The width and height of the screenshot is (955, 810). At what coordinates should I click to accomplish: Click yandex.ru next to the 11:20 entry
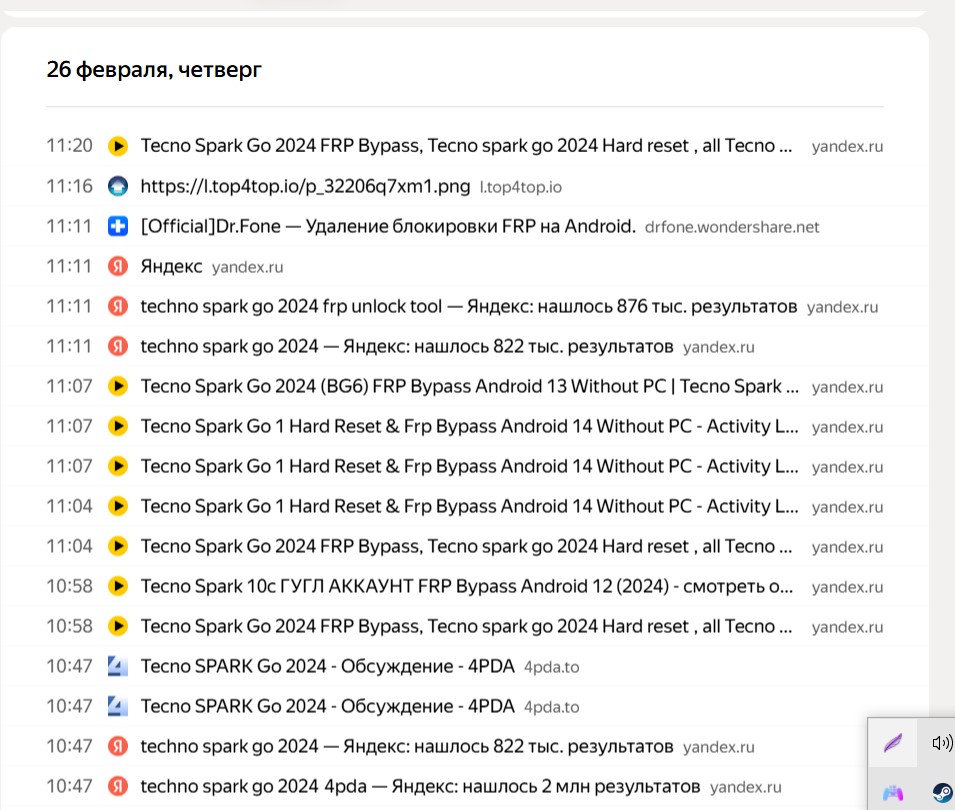click(x=847, y=145)
